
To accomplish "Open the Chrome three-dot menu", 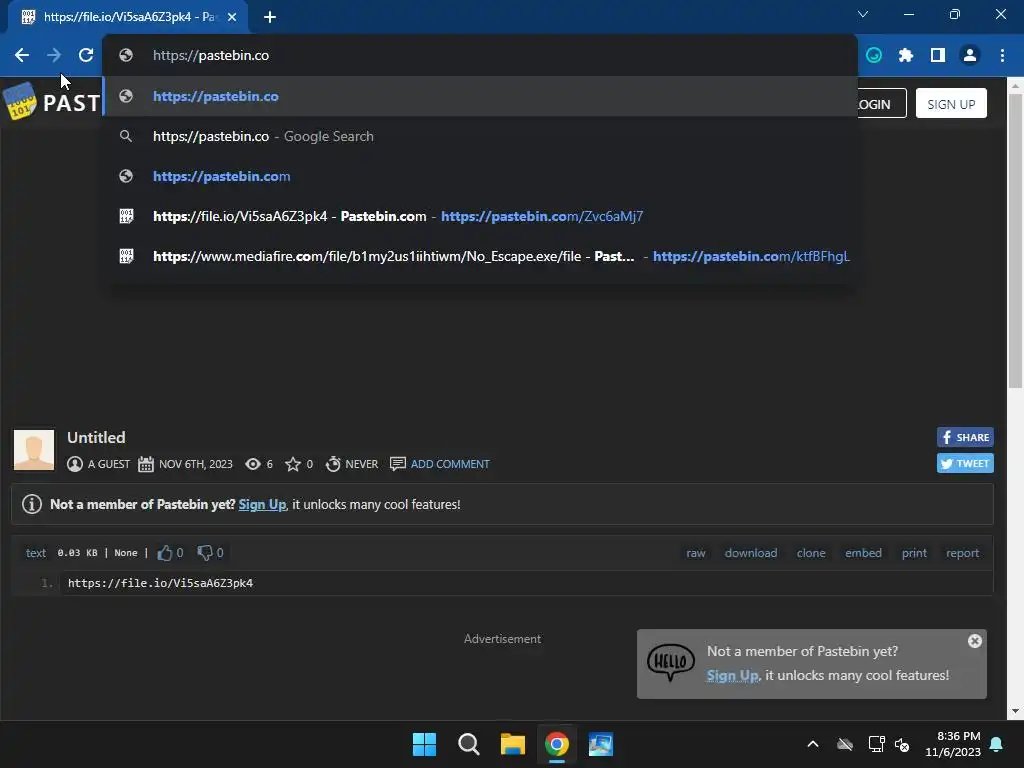I will pyautogui.click(x=1002, y=56).
